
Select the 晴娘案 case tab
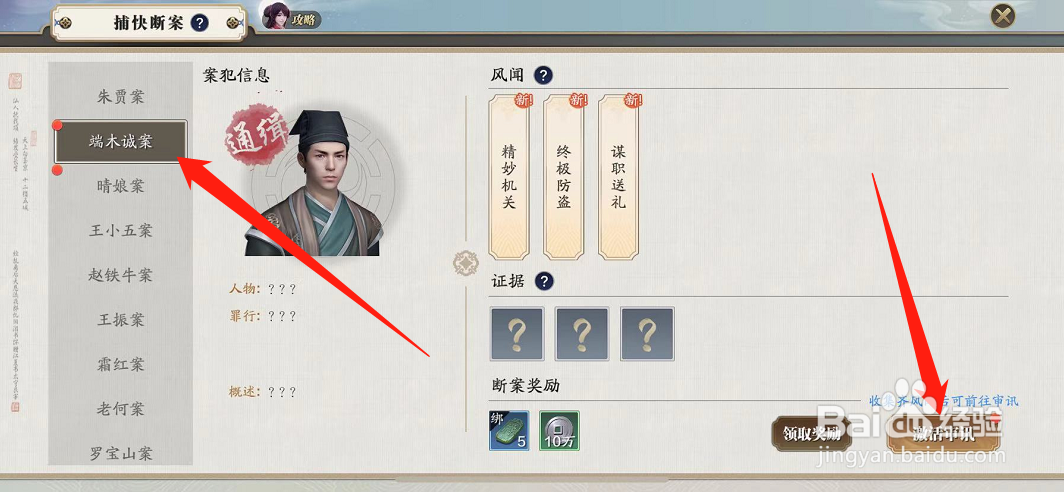point(121,186)
